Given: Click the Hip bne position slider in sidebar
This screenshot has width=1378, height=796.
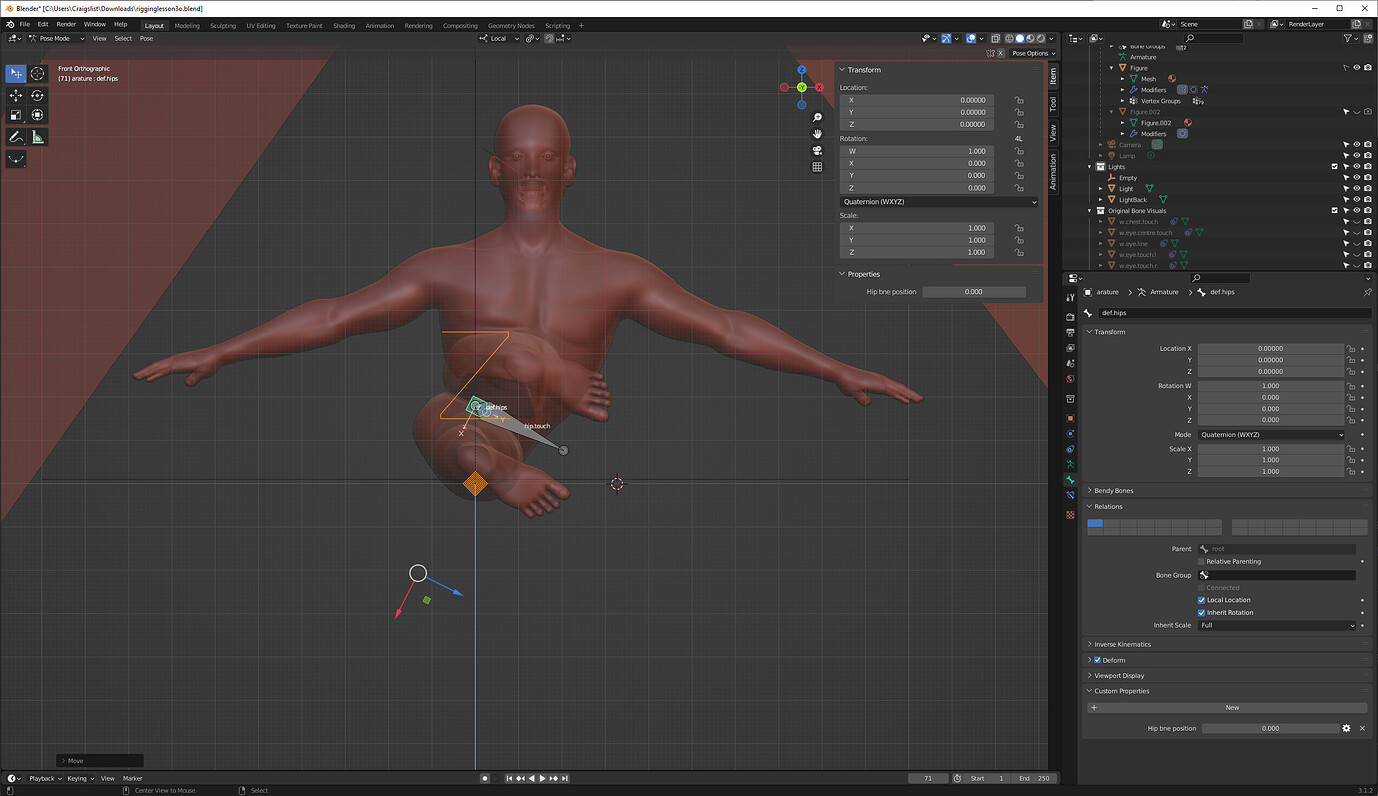Looking at the screenshot, I should coord(974,292).
